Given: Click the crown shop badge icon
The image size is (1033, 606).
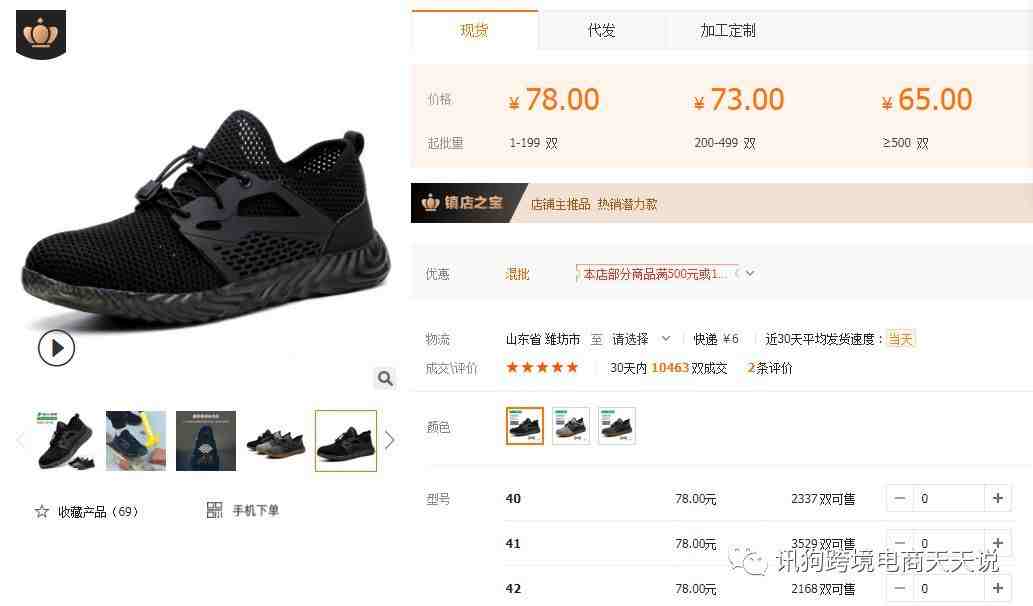Looking at the screenshot, I should click(x=41, y=34).
